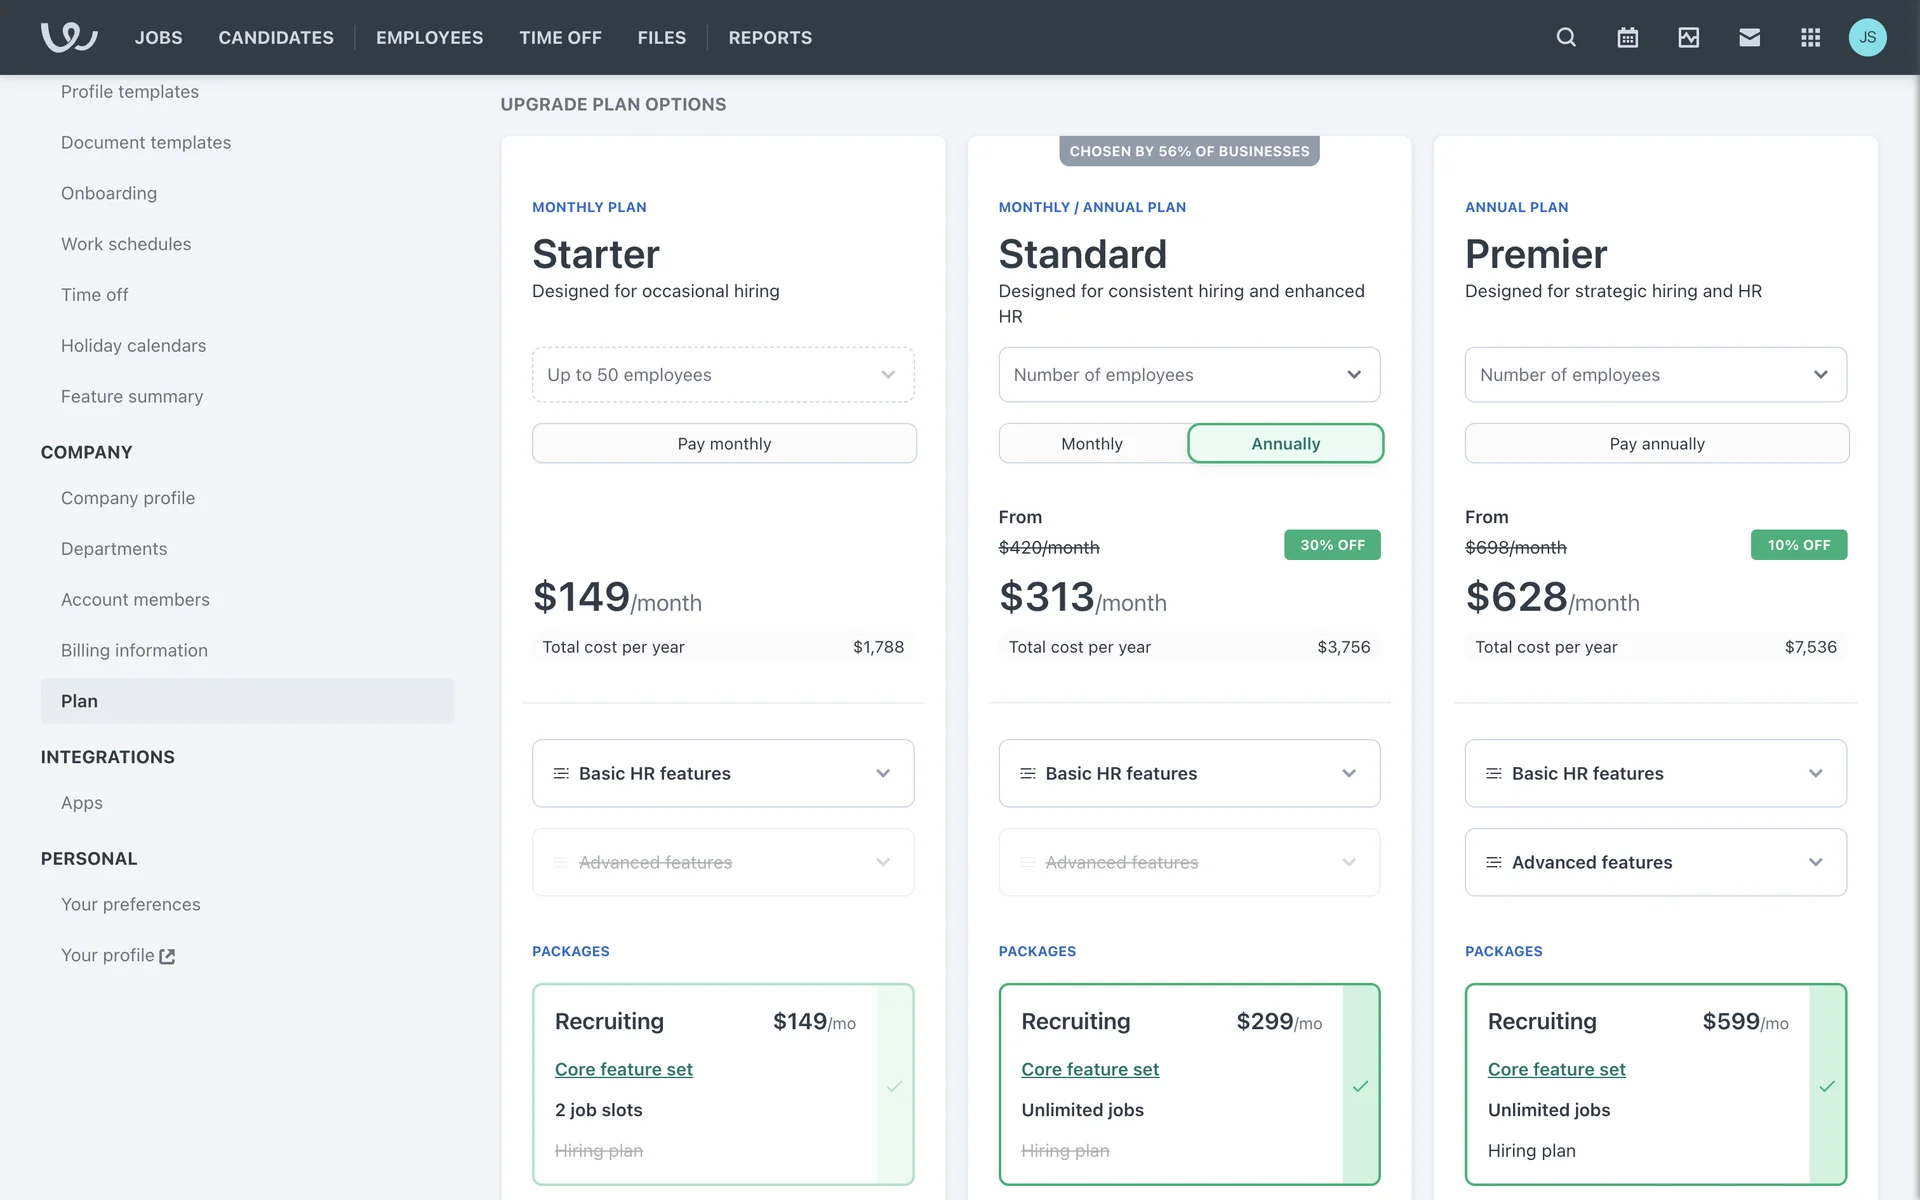Image resolution: width=1920 pixels, height=1200 pixels.
Task: Click the Workable logo icon
Action: (x=68, y=37)
